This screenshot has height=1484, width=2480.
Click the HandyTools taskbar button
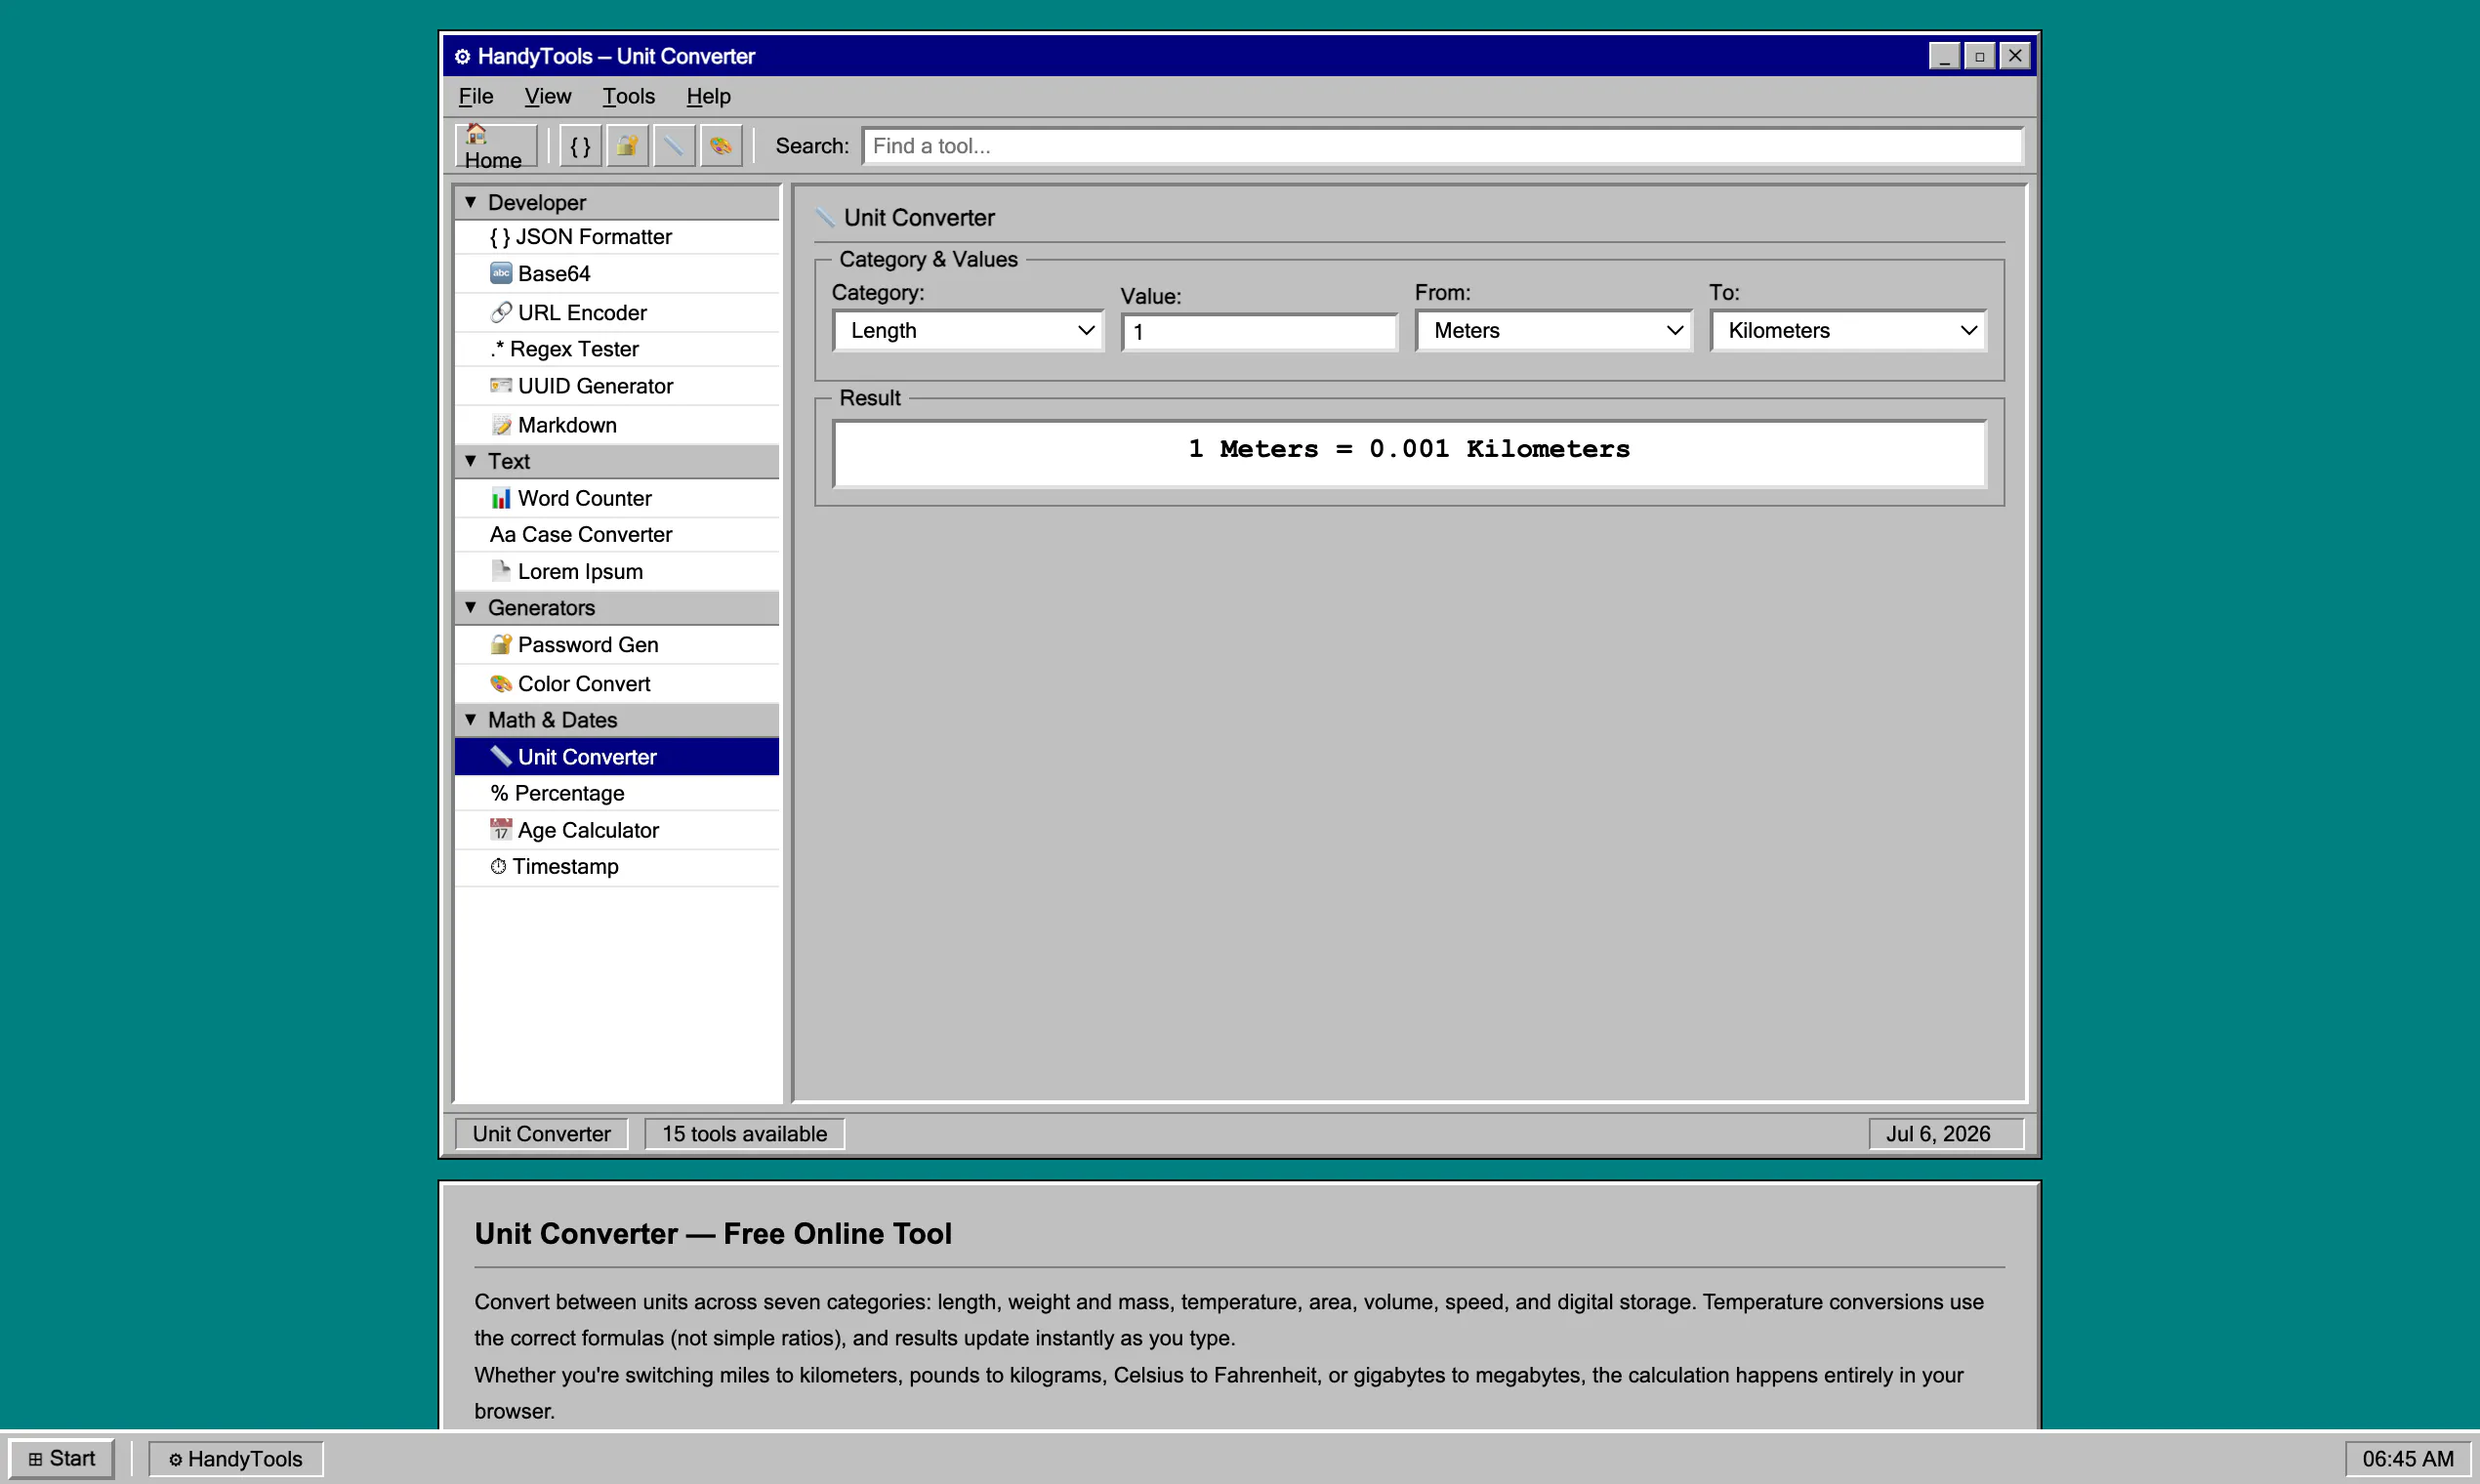pos(236,1459)
